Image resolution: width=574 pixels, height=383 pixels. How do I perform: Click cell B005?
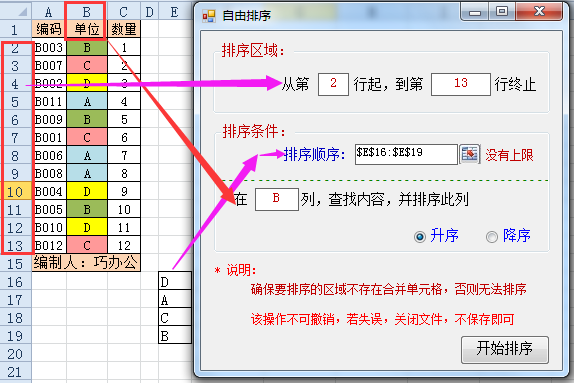49,209
